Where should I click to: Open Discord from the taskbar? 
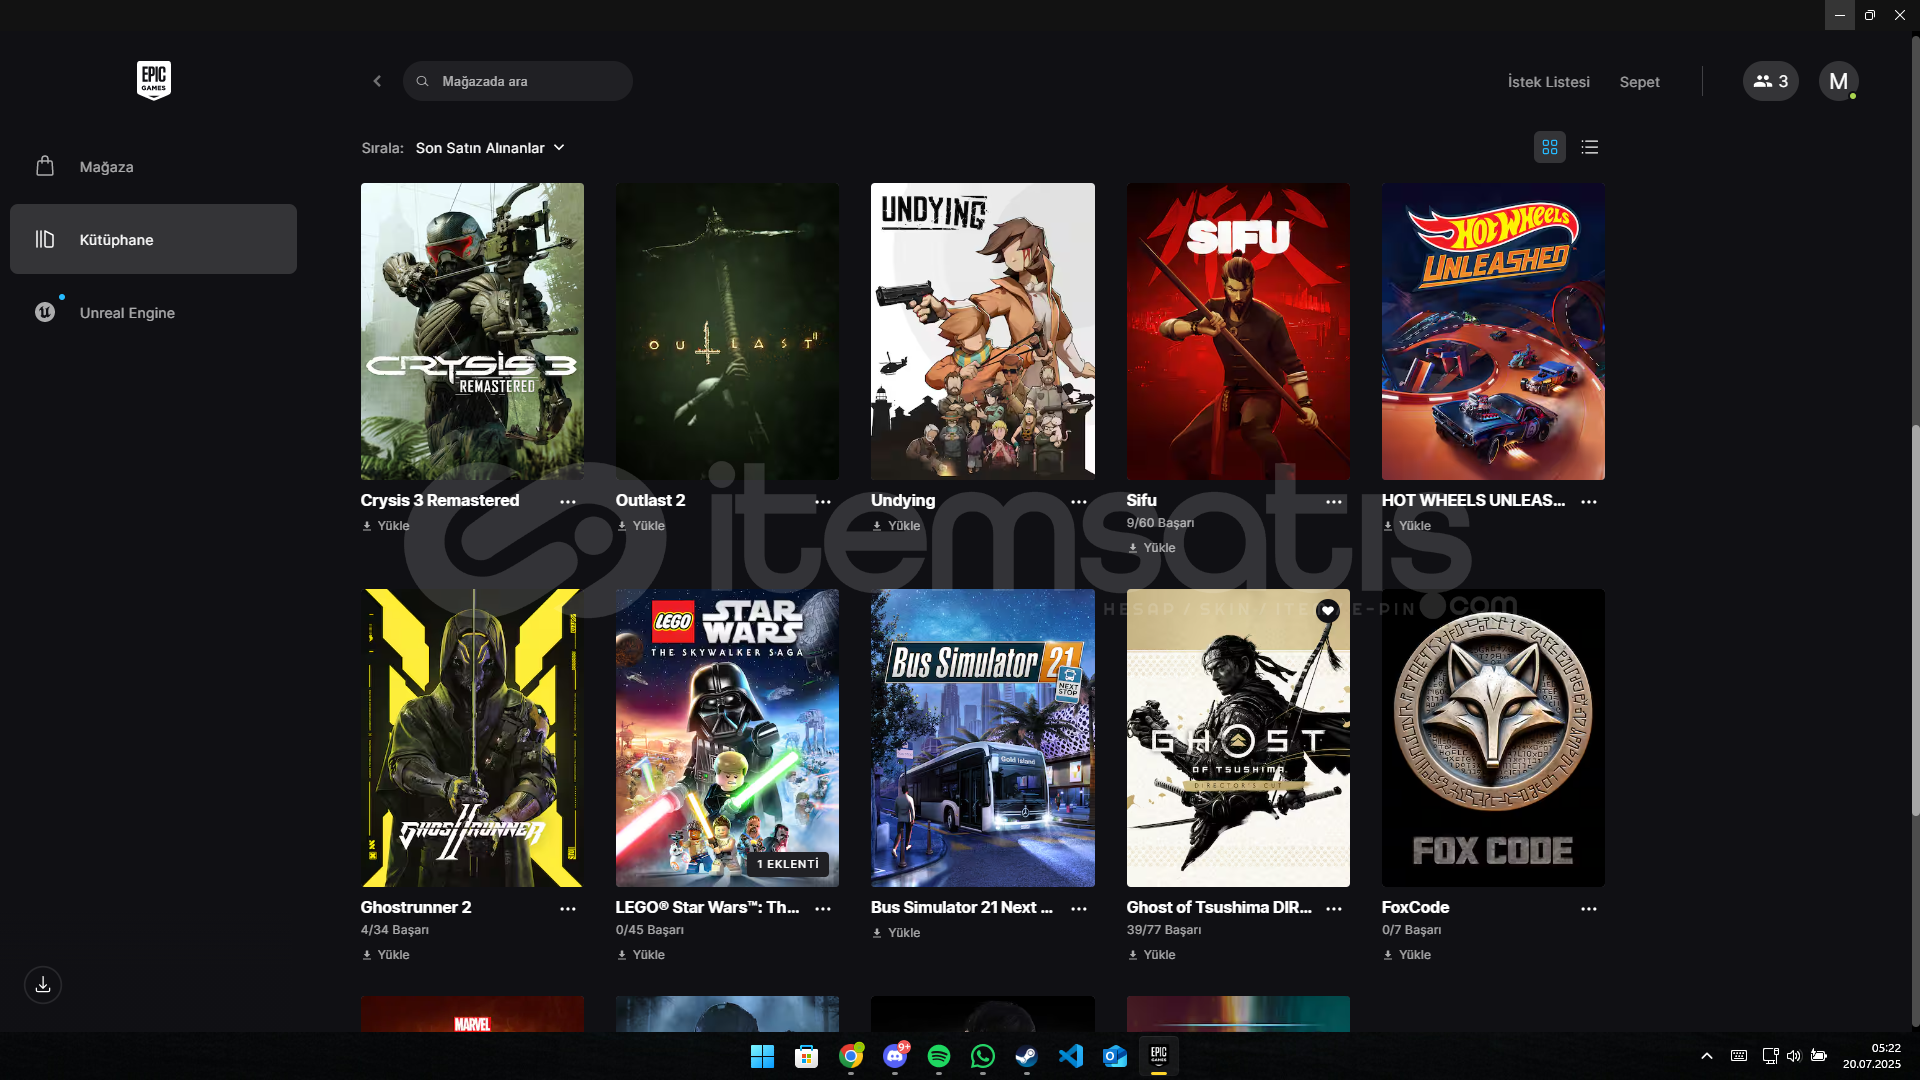895,1056
